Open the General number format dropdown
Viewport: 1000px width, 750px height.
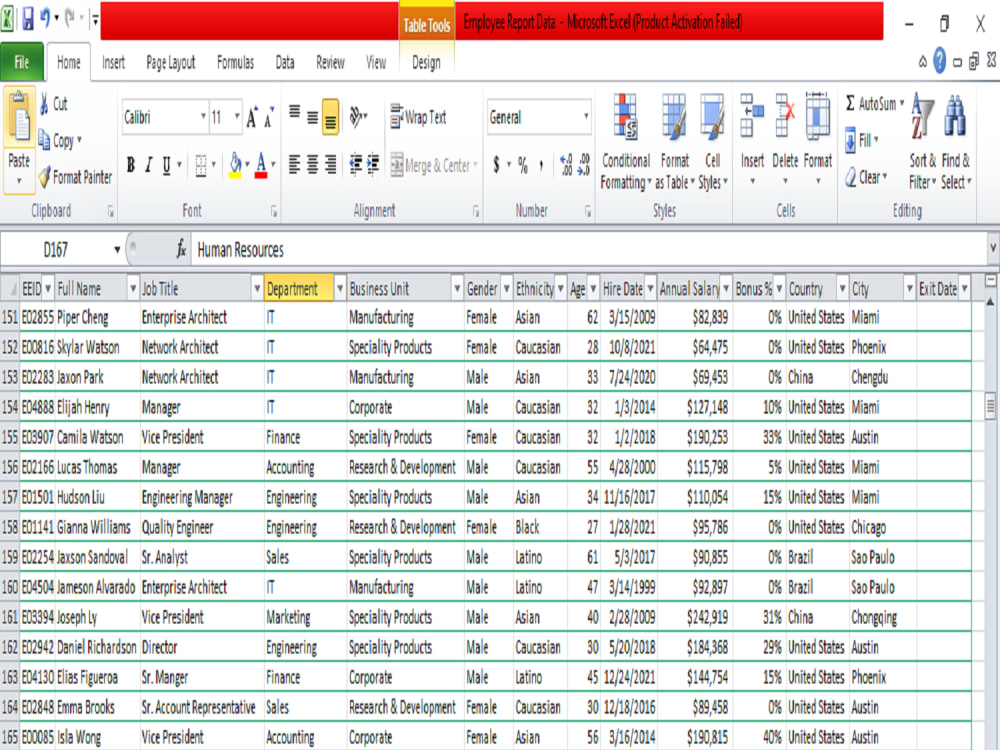585,117
